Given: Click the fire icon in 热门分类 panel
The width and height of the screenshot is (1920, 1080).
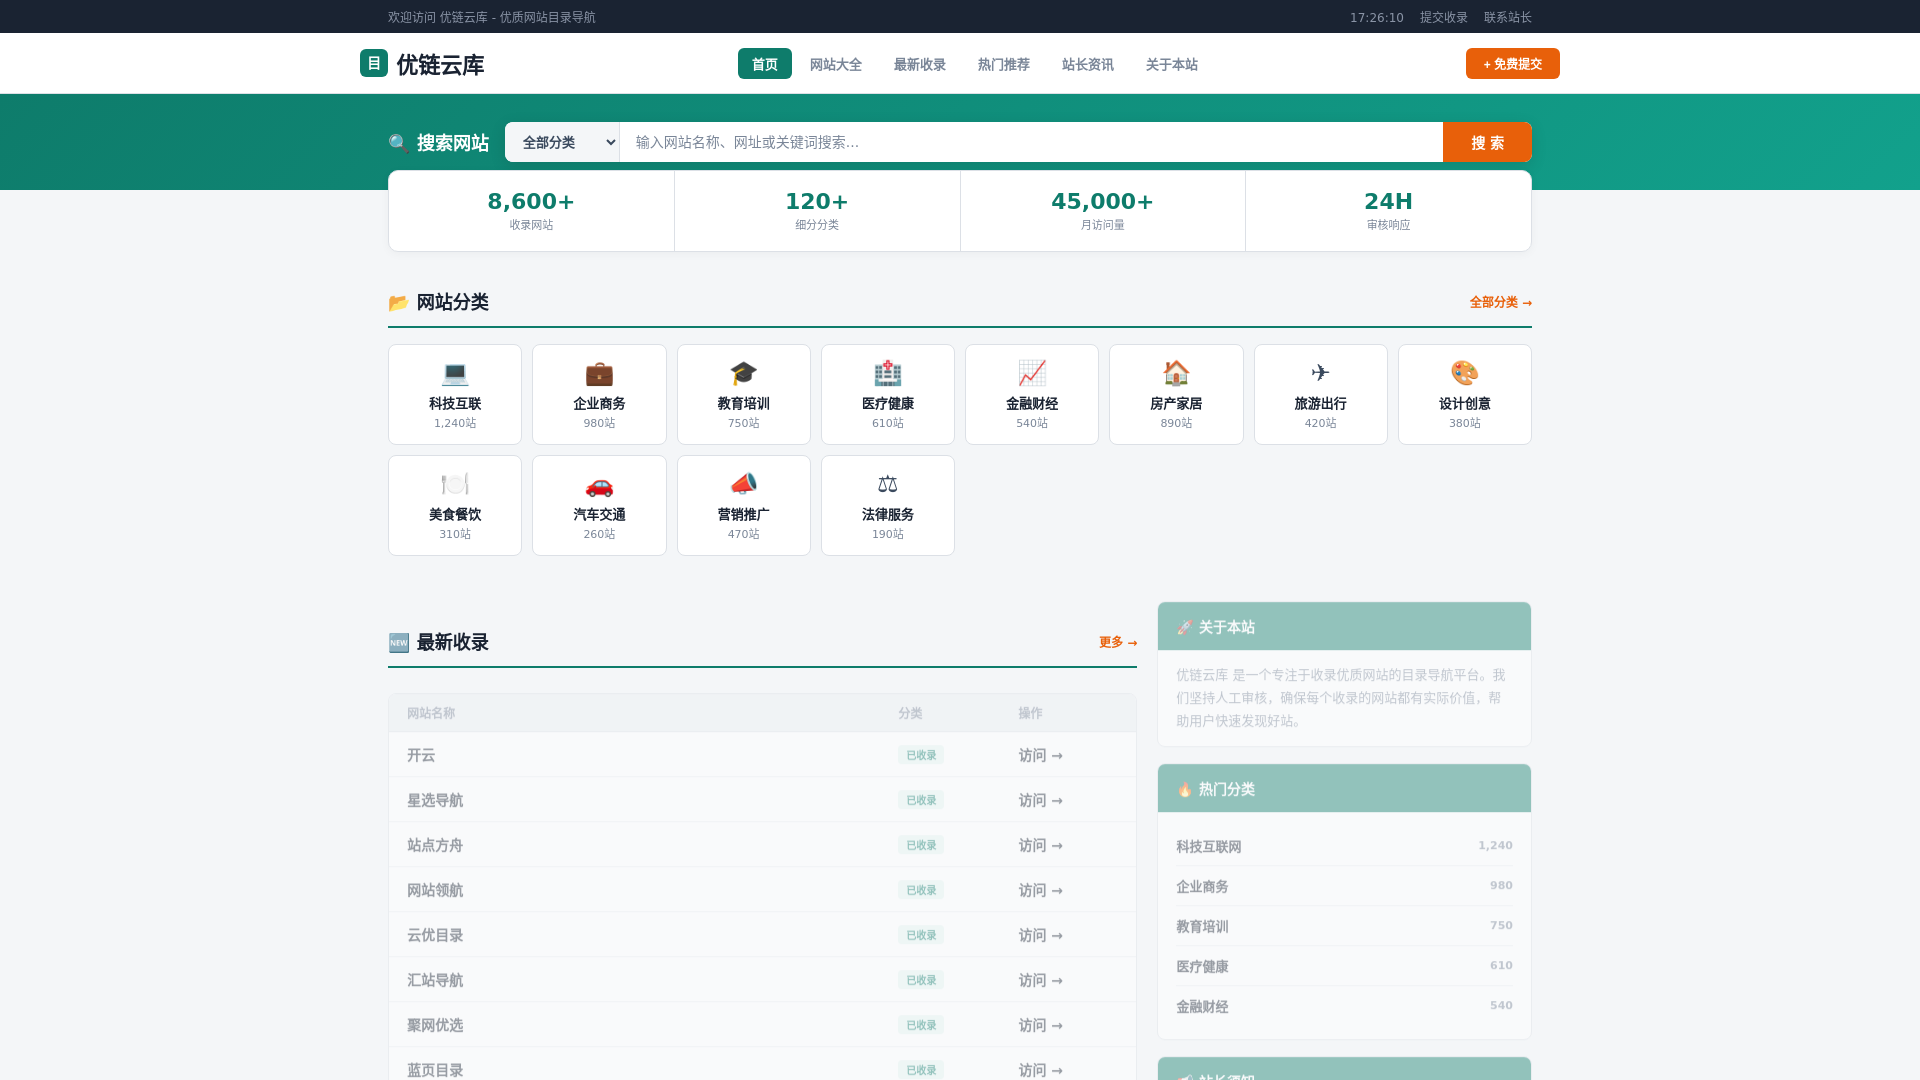Looking at the screenshot, I should tap(1184, 789).
